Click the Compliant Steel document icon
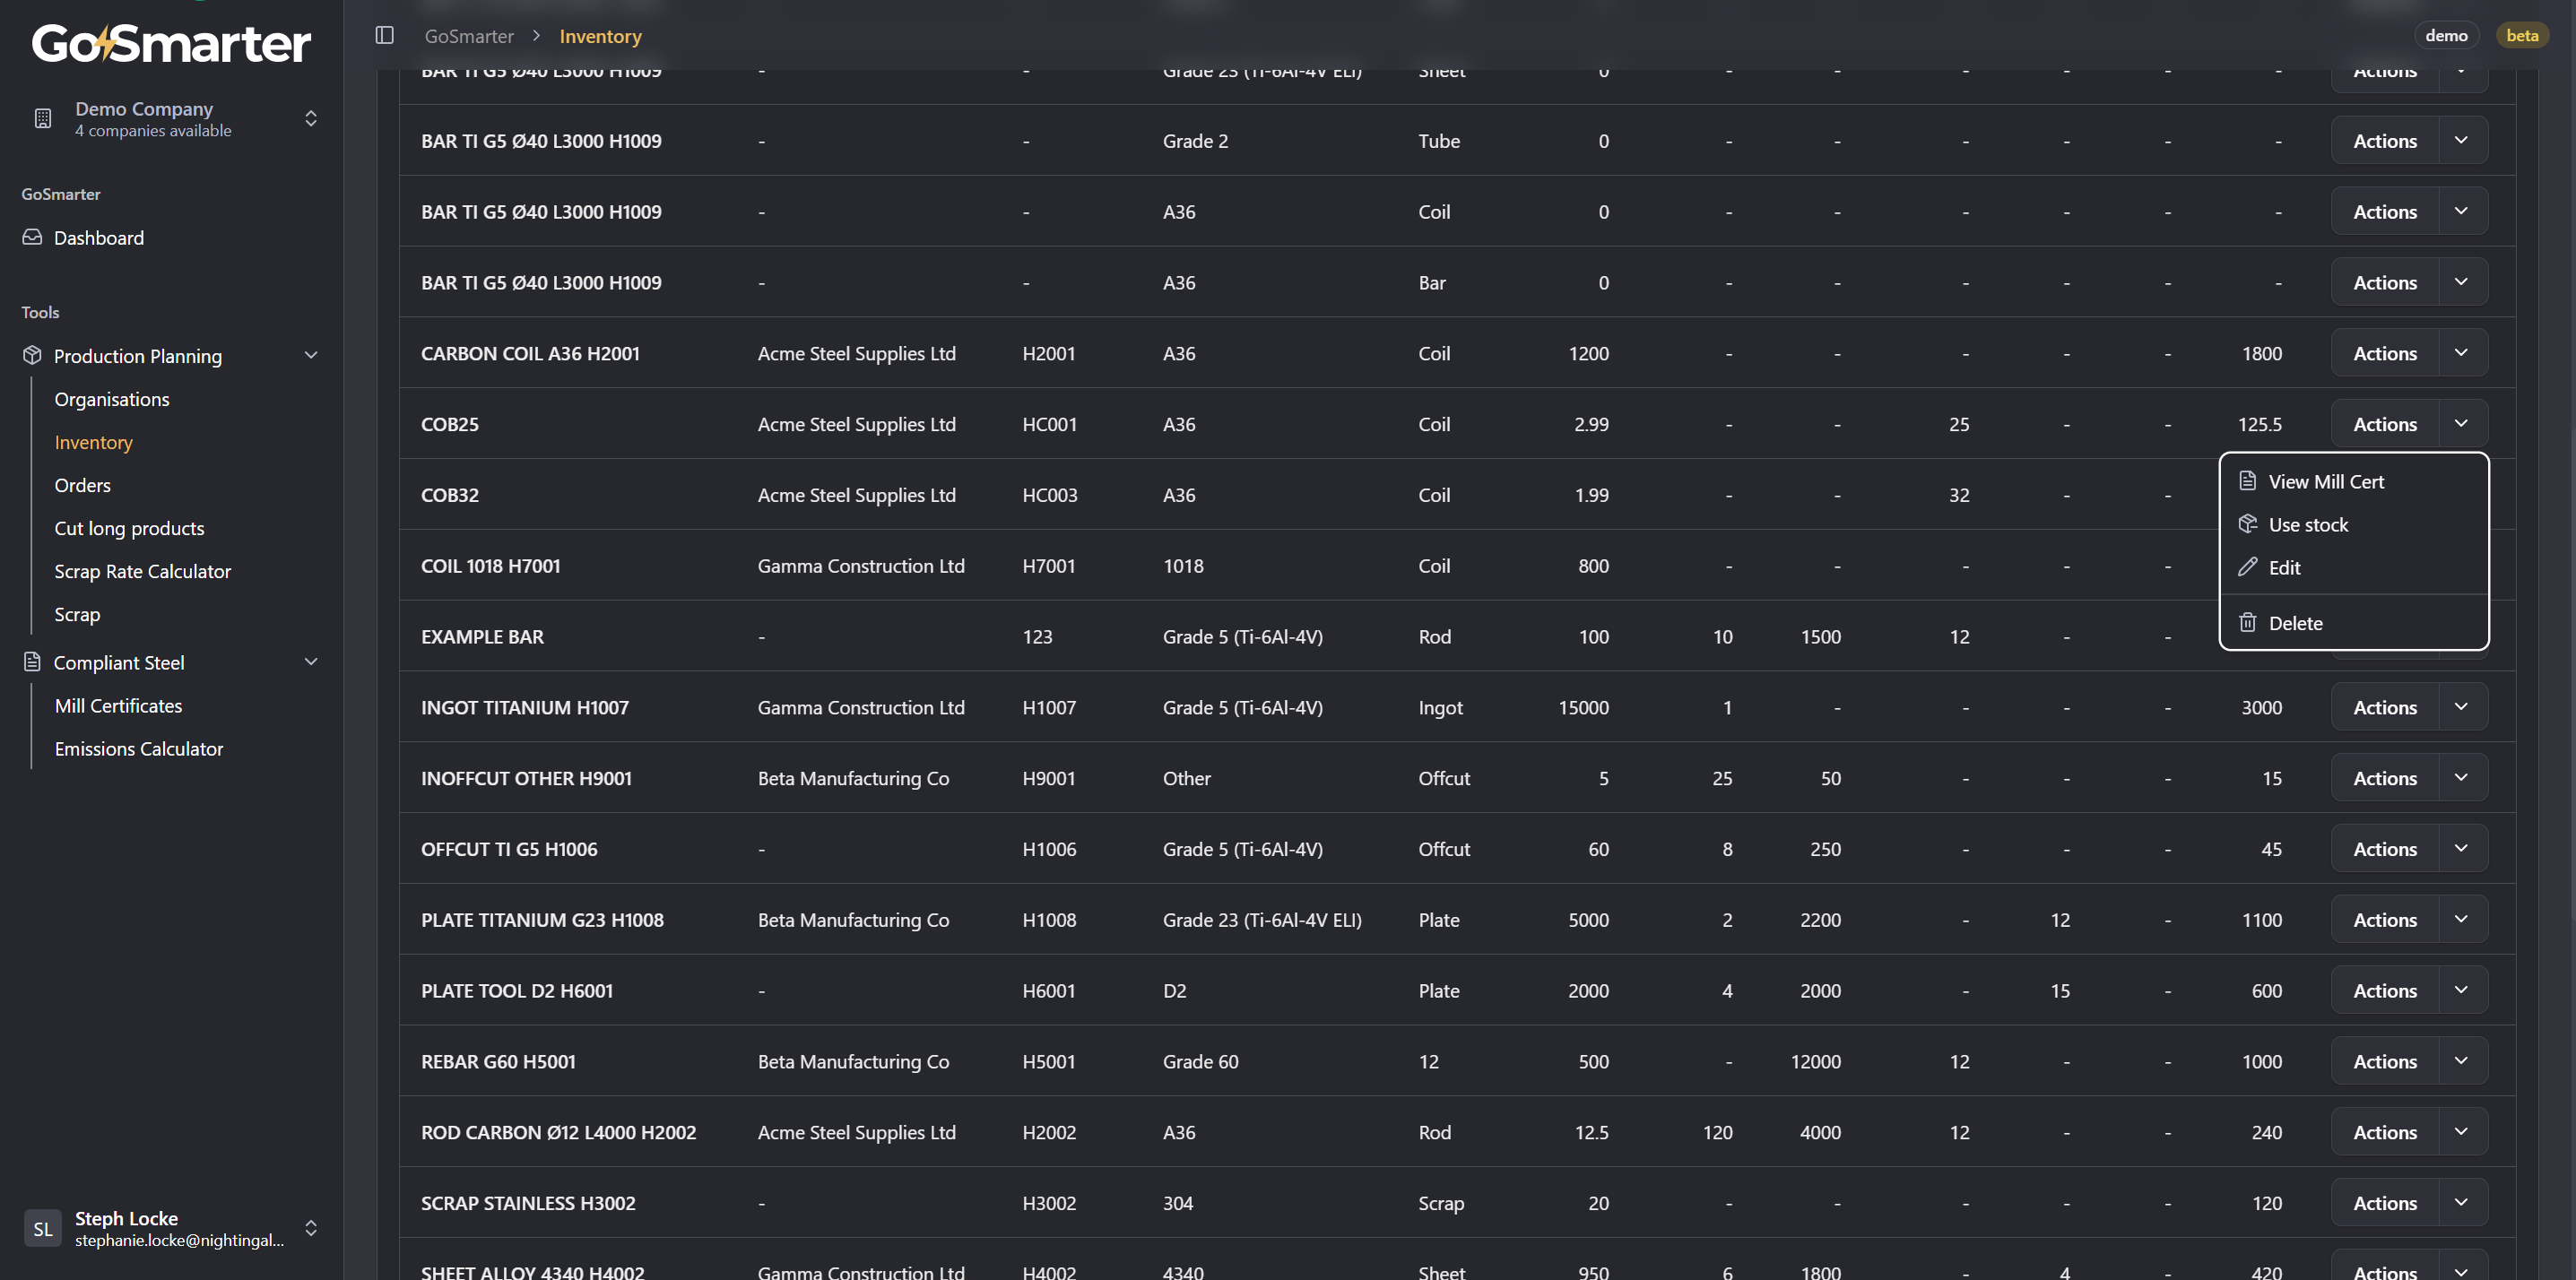Screen dimensions: 2576x1280 pyautogui.click(x=33, y=662)
